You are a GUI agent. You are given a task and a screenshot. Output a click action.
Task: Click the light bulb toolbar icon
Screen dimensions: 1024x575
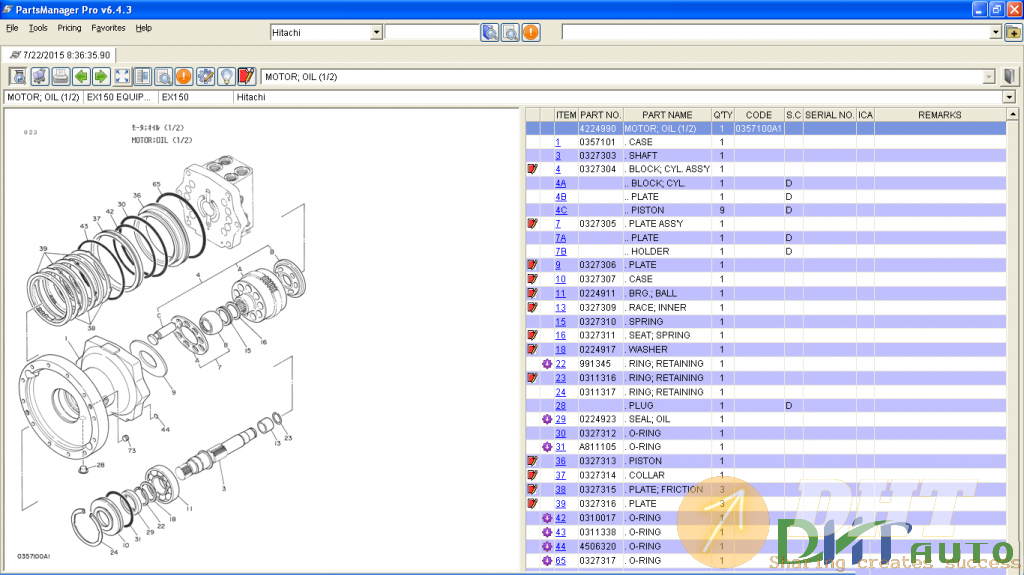coord(226,76)
